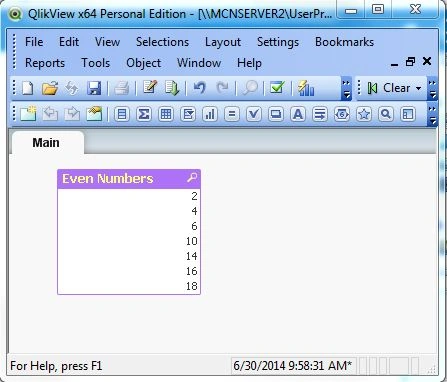Create a Statistics Box with the sigma icon
Screen dimensions: 447x382
(x=144, y=114)
